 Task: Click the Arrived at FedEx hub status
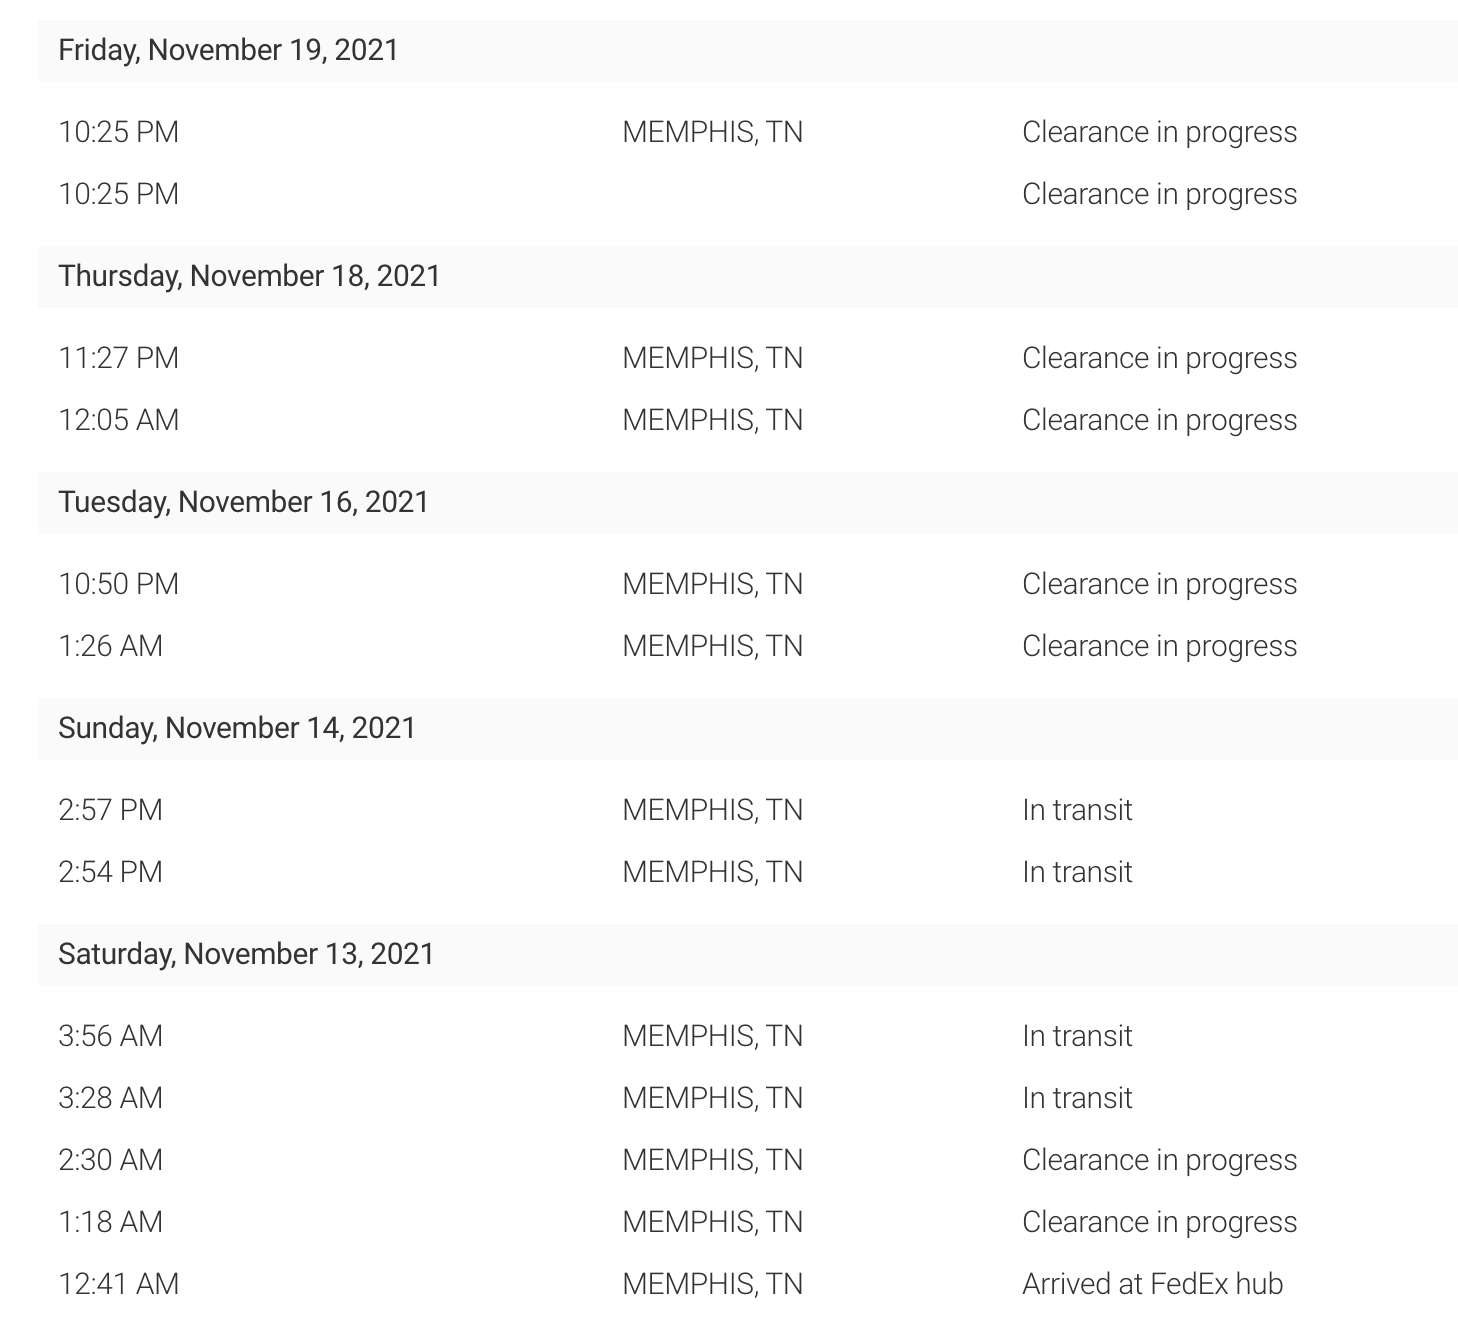pyautogui.click(x=1152, y=1284)
